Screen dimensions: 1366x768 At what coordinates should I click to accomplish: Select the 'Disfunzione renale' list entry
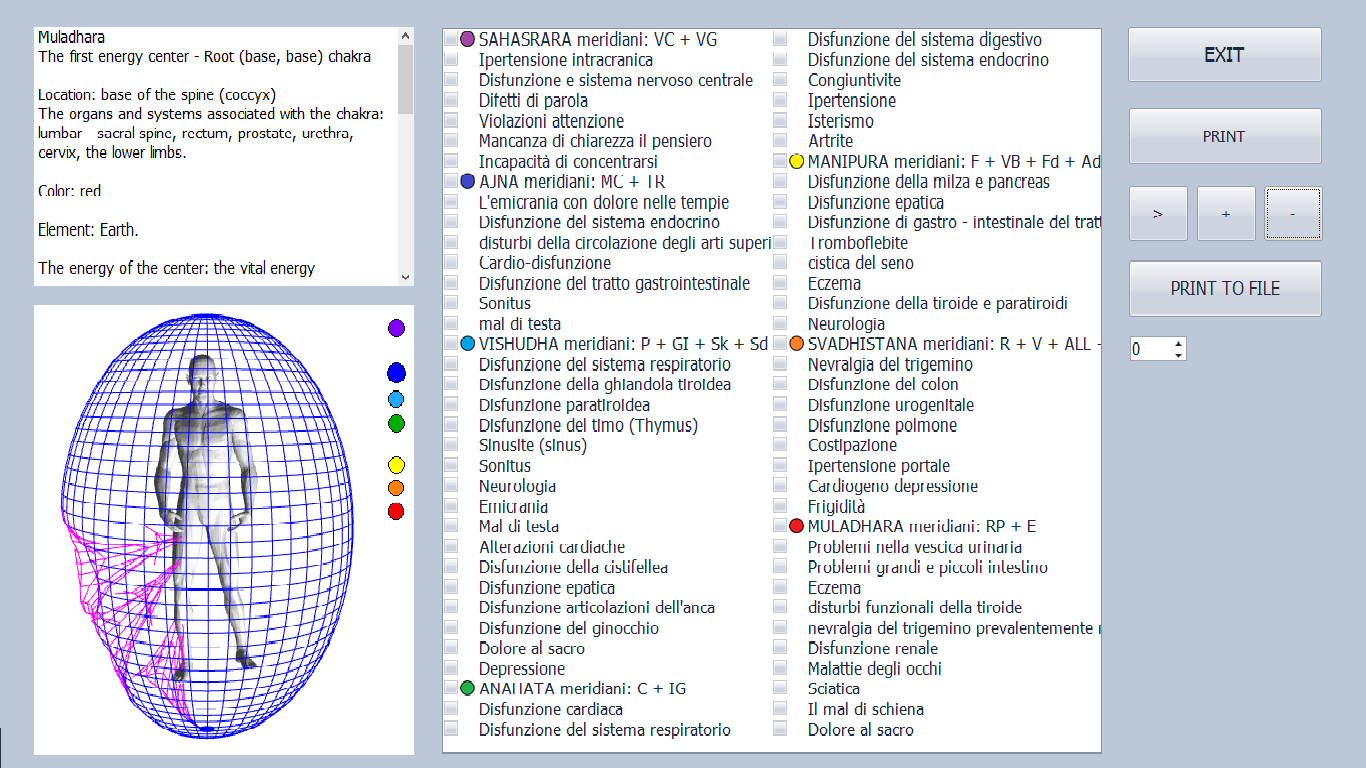(872, 648)
